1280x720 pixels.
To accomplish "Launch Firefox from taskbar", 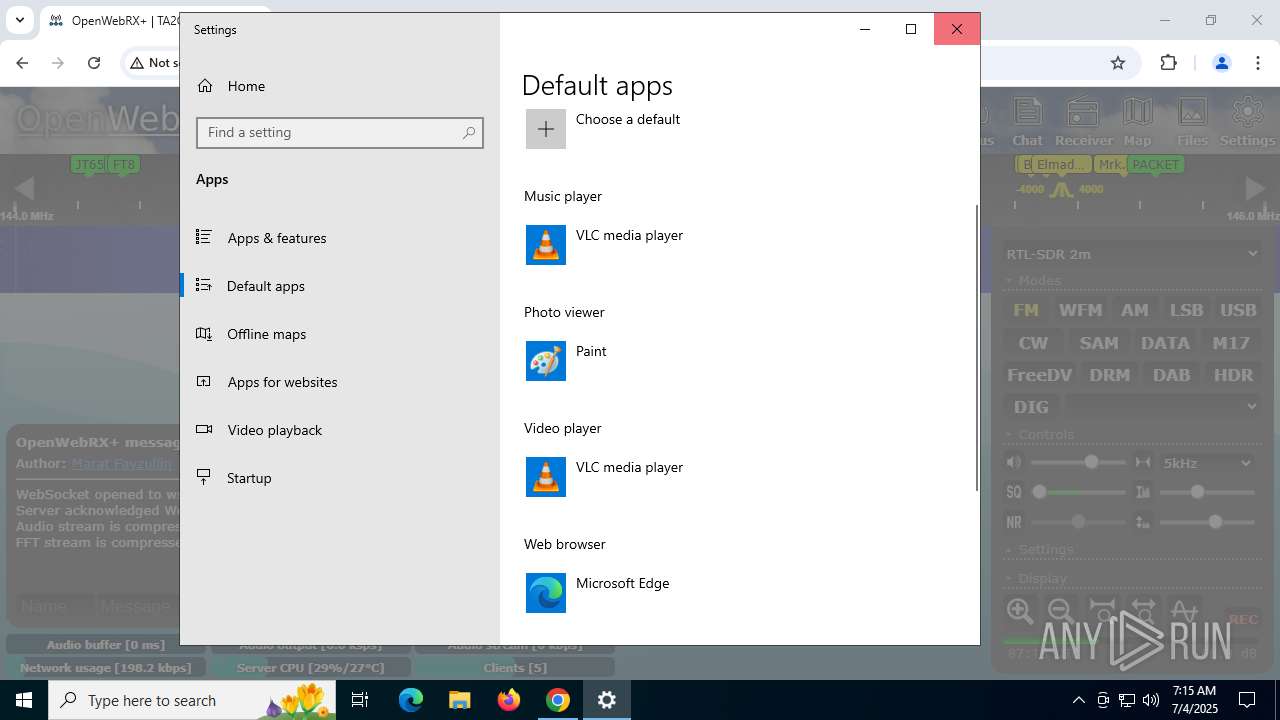I will click(x=509, y=700).
